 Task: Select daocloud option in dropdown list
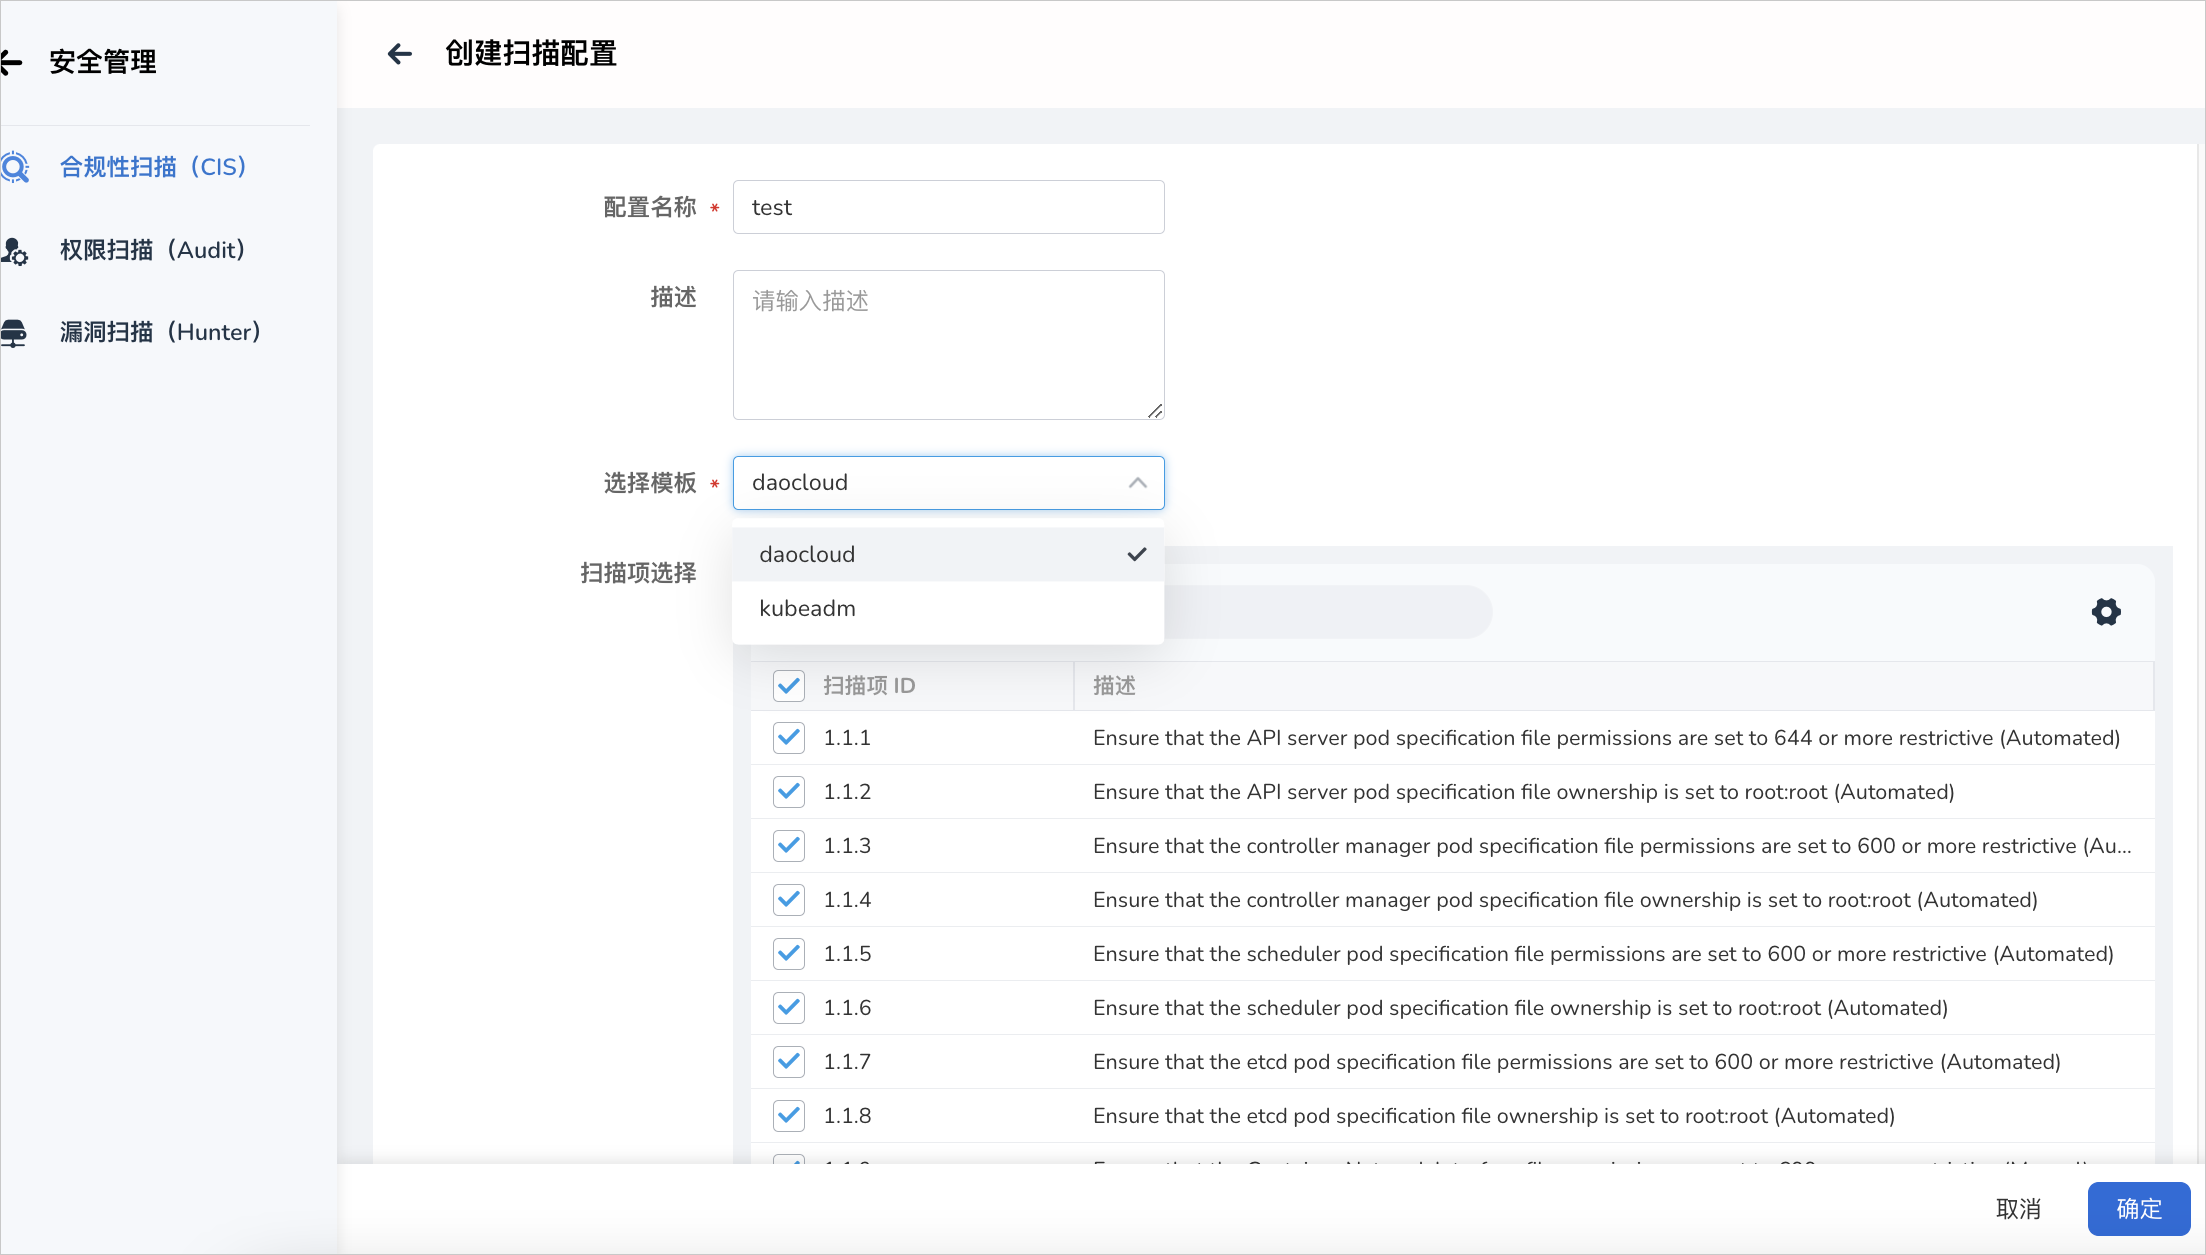(x=948, y=554)
